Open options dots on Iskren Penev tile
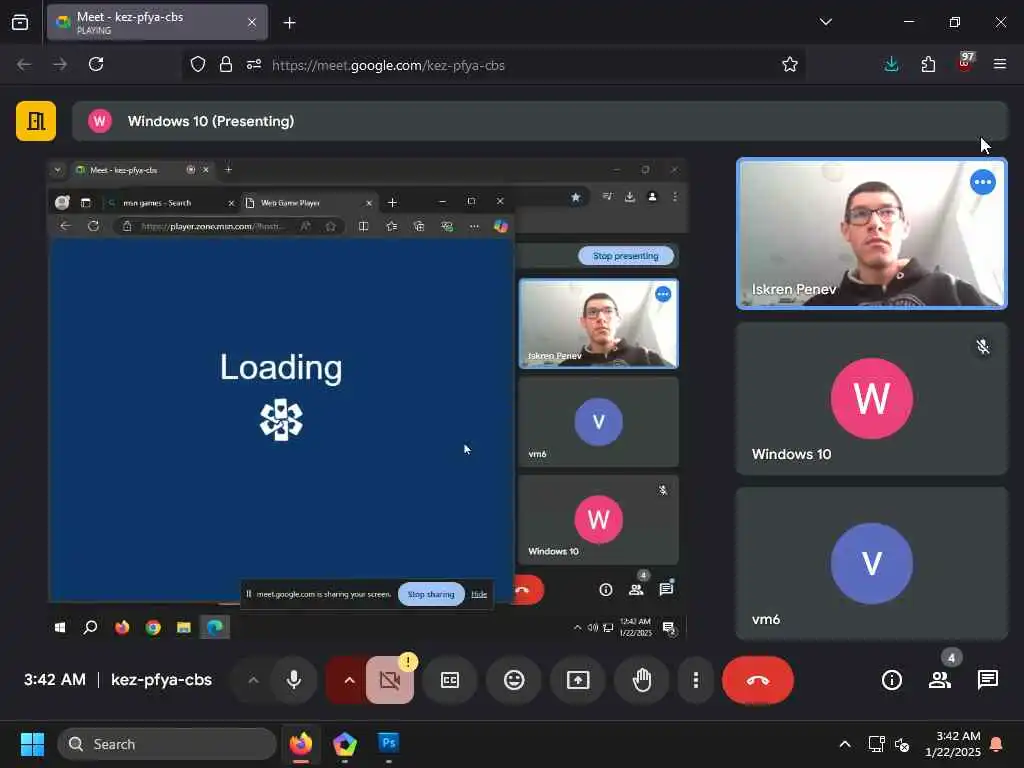This screenshot has width=1024, height=768. click(983, 182)
